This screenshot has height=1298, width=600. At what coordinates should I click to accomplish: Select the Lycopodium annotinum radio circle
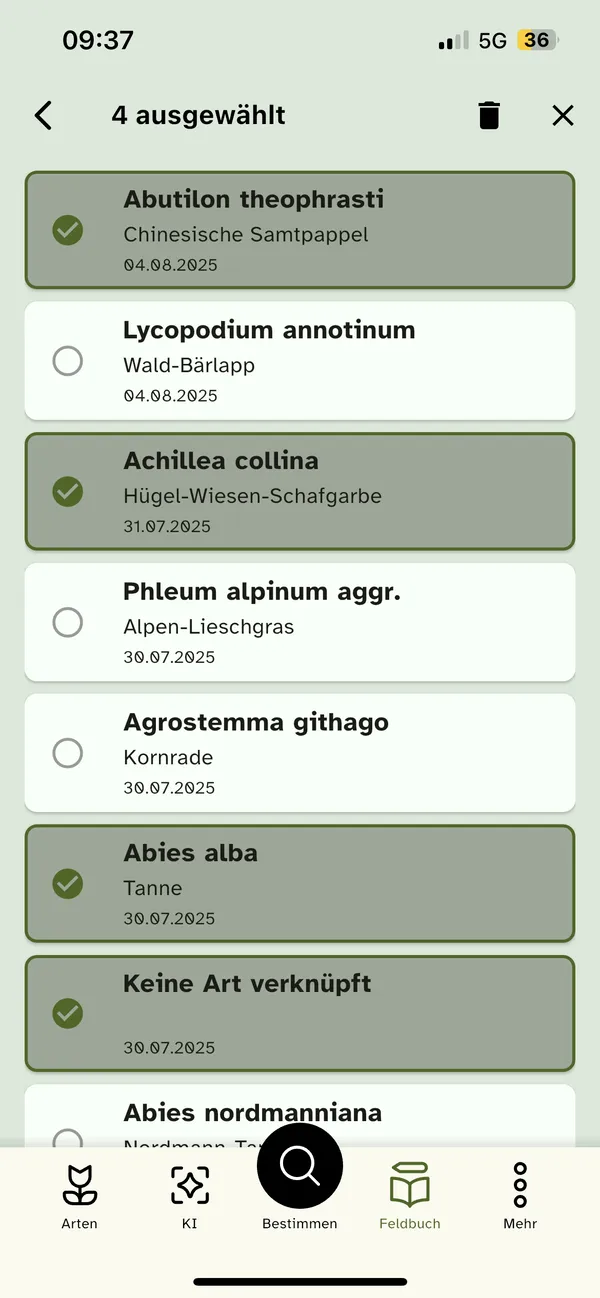pos(68,361)
